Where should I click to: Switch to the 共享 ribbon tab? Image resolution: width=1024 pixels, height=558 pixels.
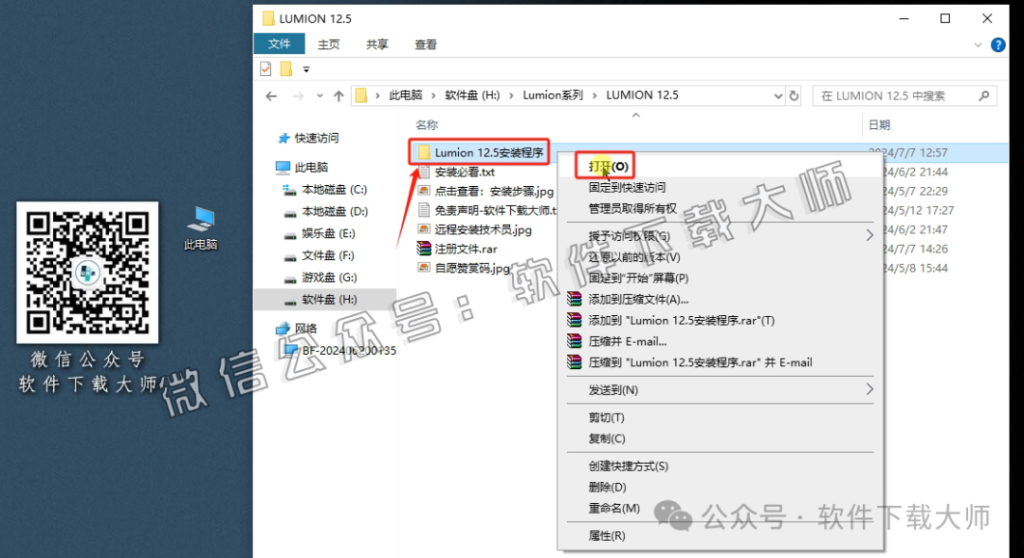coord(377,44)
